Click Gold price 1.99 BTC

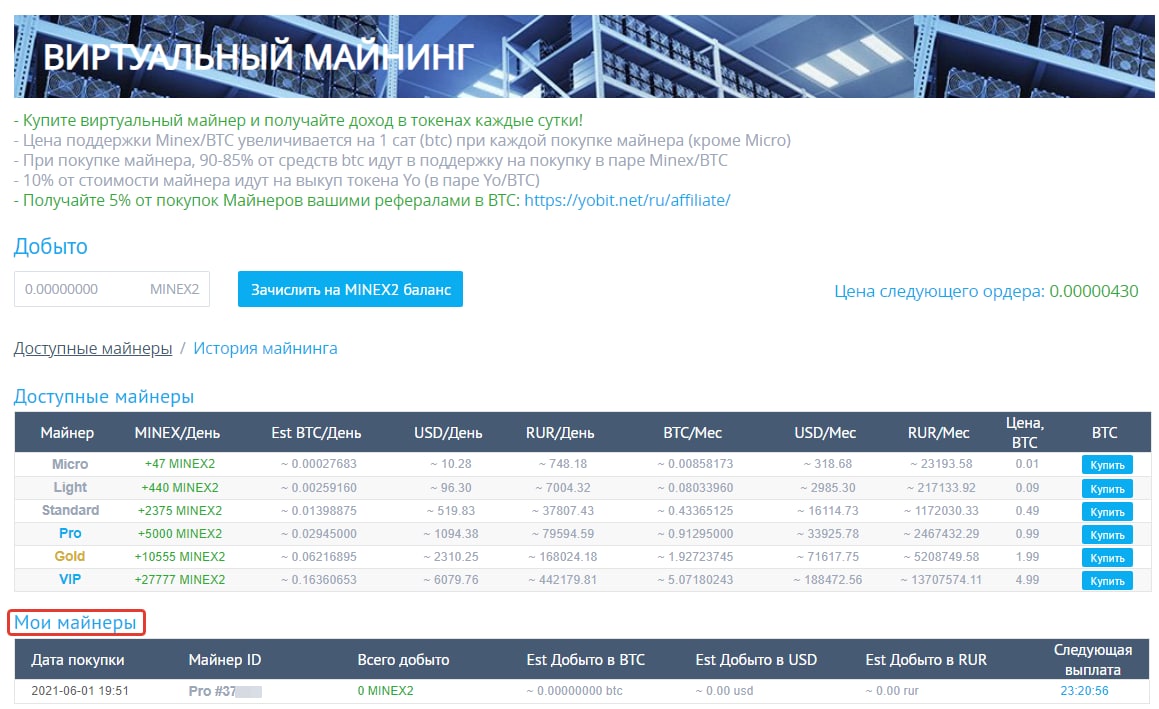click(x=1027, y=557)
